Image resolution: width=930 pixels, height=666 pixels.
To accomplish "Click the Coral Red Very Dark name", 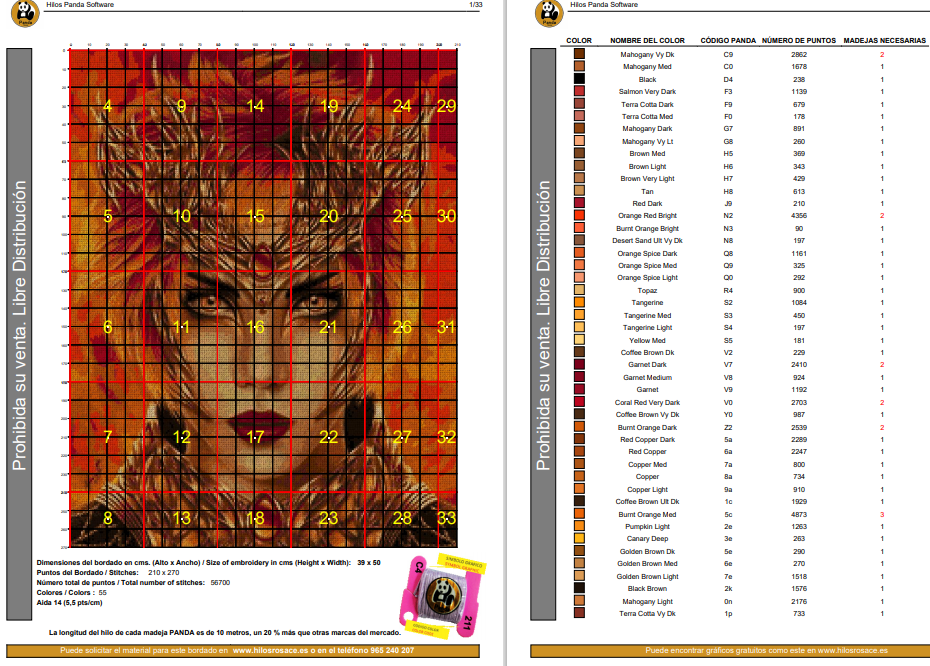I will pos(647,402).
